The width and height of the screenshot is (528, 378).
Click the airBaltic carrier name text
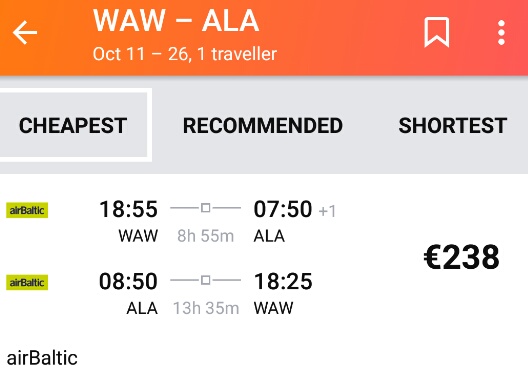click(42, 358)
